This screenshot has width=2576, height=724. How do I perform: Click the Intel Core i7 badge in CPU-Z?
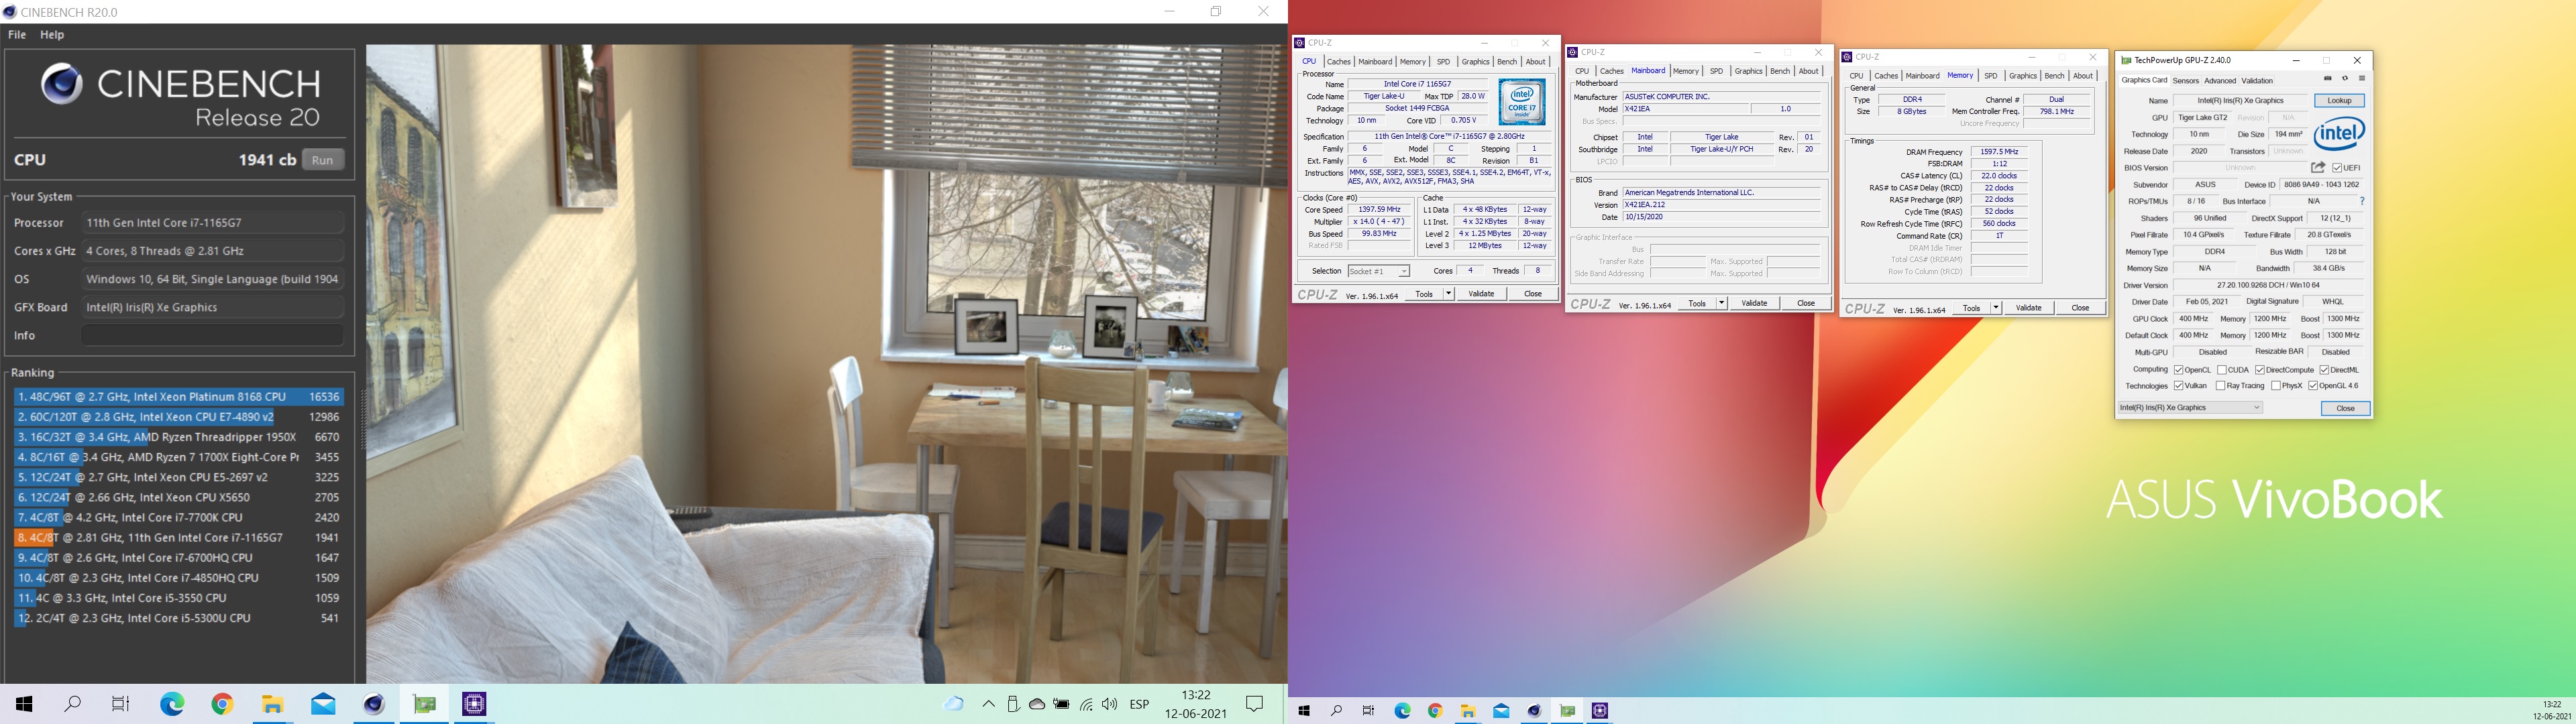point(1522,102)
